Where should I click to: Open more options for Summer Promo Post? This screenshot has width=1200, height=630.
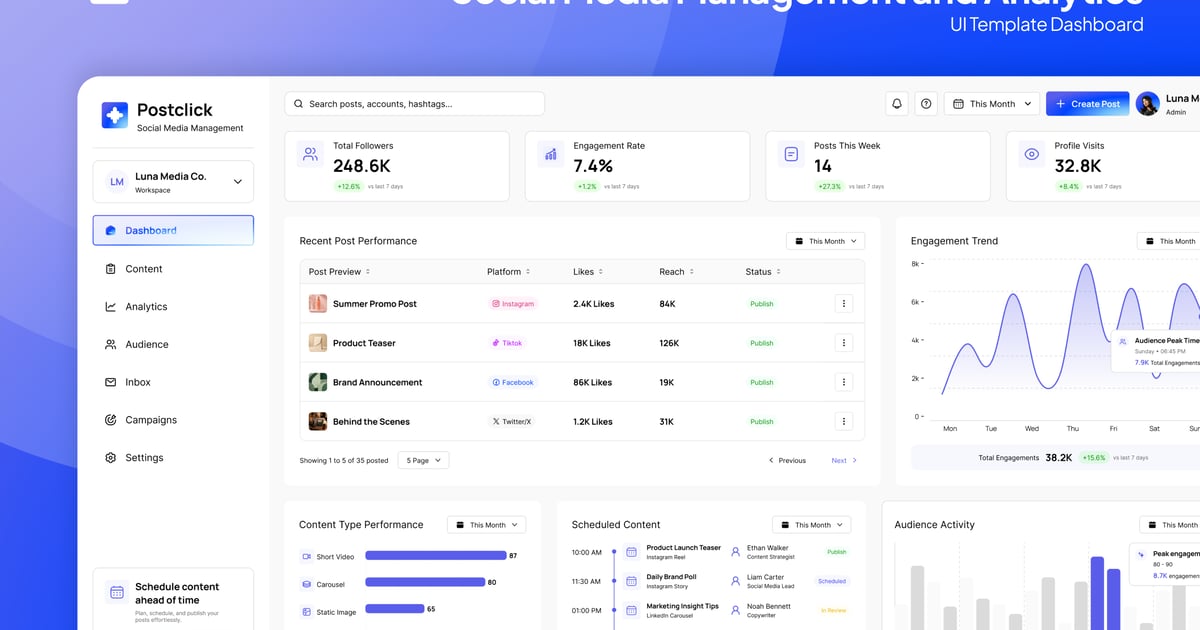point(844,304)
